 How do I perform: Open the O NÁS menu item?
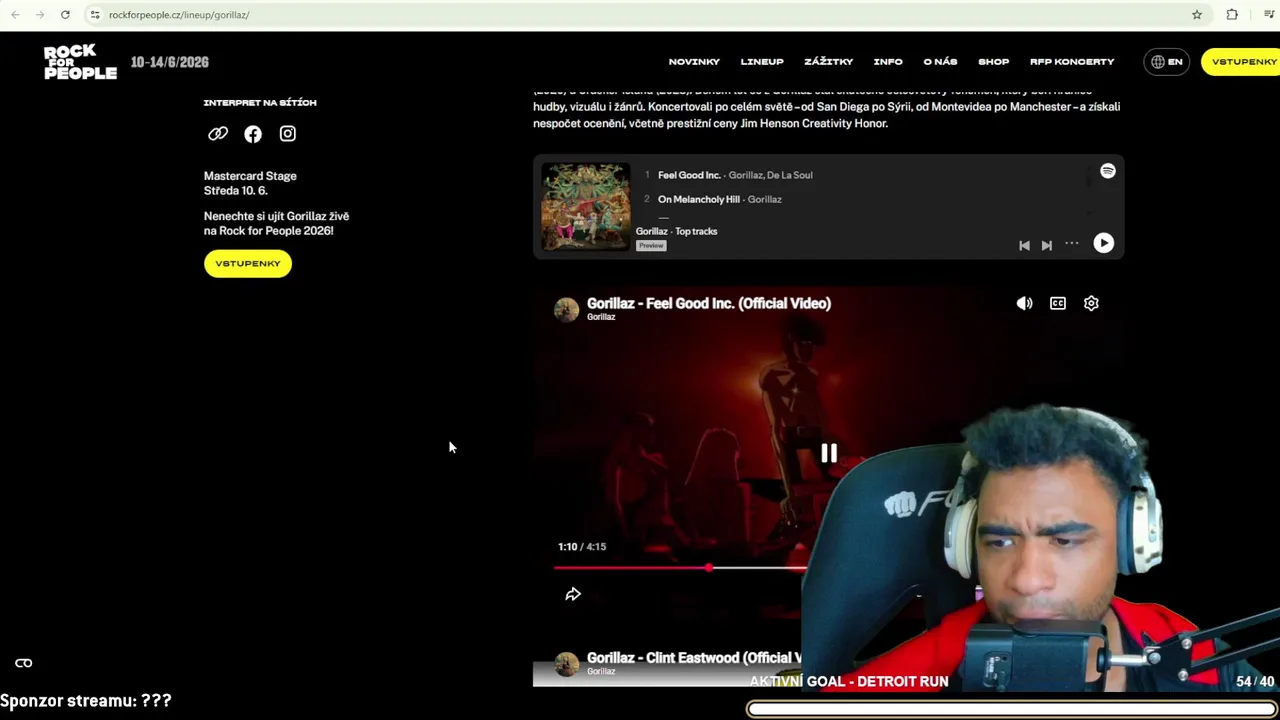[940, 62]
